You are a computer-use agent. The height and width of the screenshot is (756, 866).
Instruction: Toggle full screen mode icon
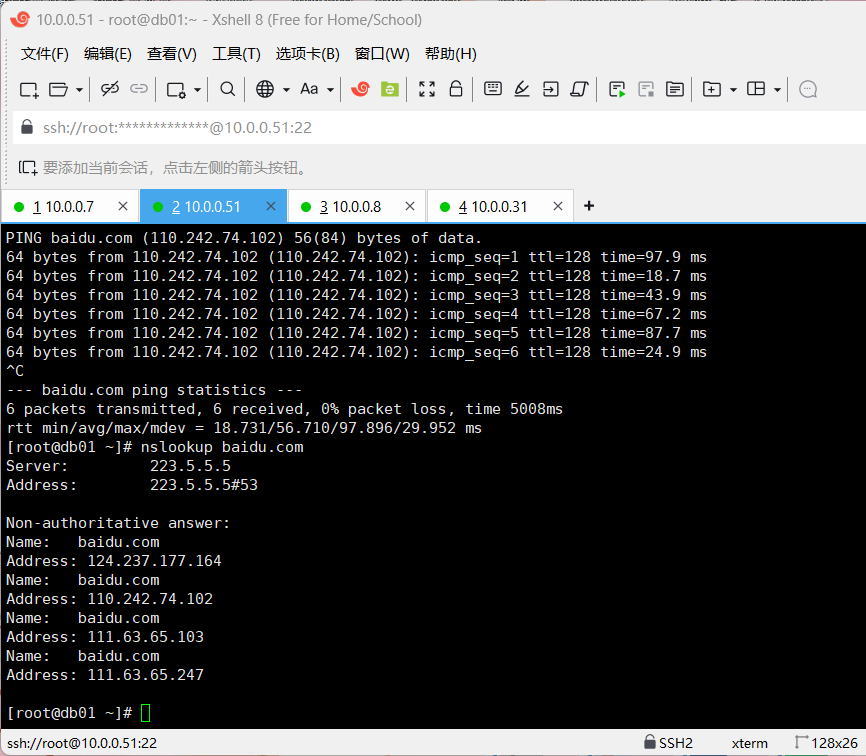point(427,89)
